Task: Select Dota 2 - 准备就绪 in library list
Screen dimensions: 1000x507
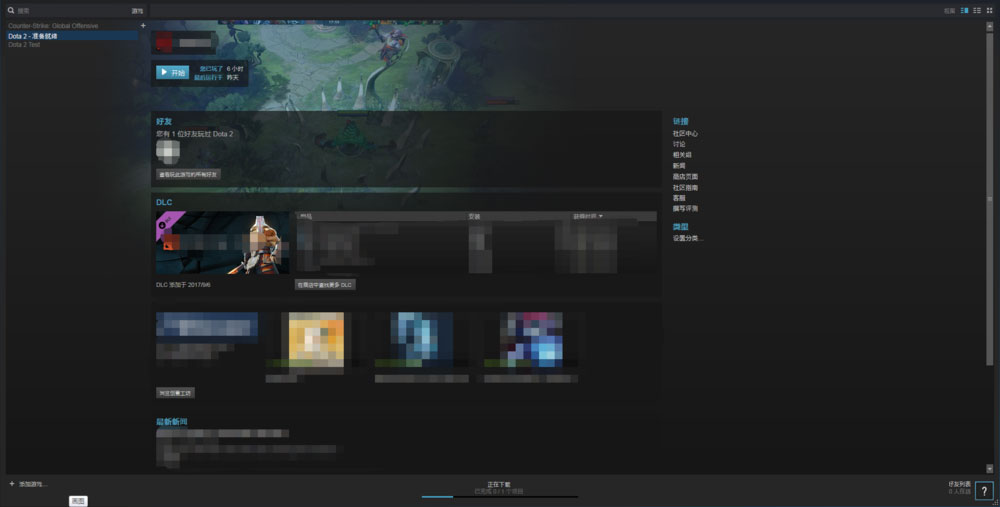Action: pos(72,36)
